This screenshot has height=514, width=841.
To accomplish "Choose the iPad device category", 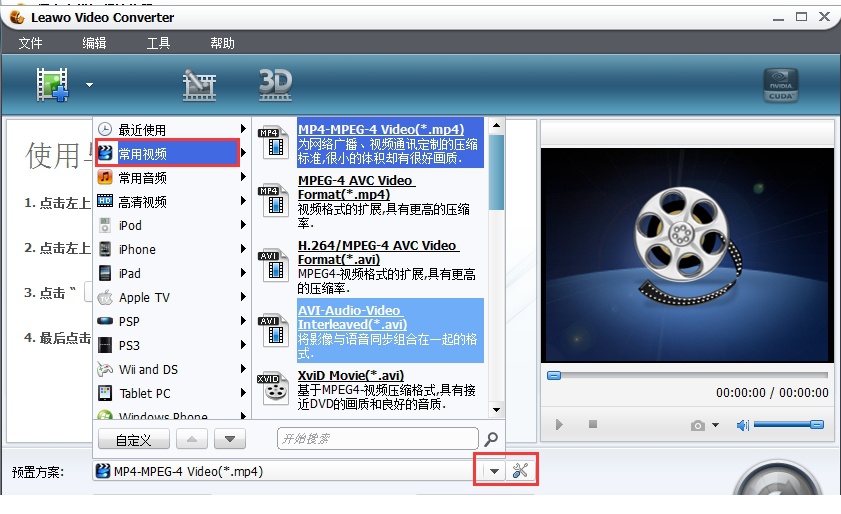I will point(171,273).
